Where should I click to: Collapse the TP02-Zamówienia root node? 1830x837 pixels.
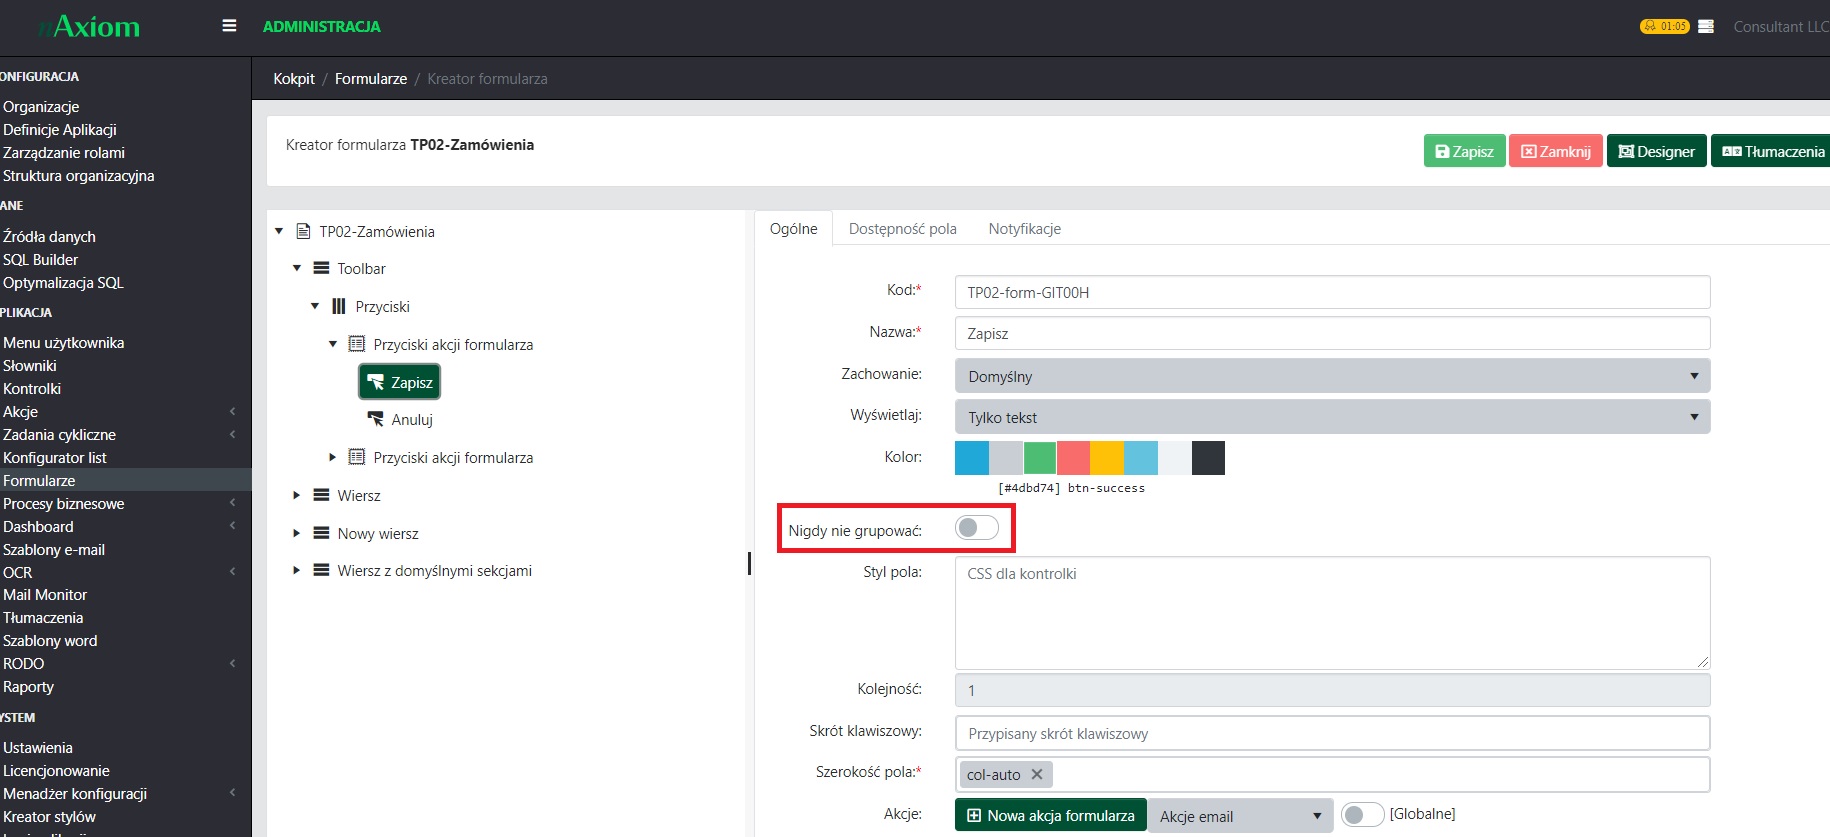point(279,231)
